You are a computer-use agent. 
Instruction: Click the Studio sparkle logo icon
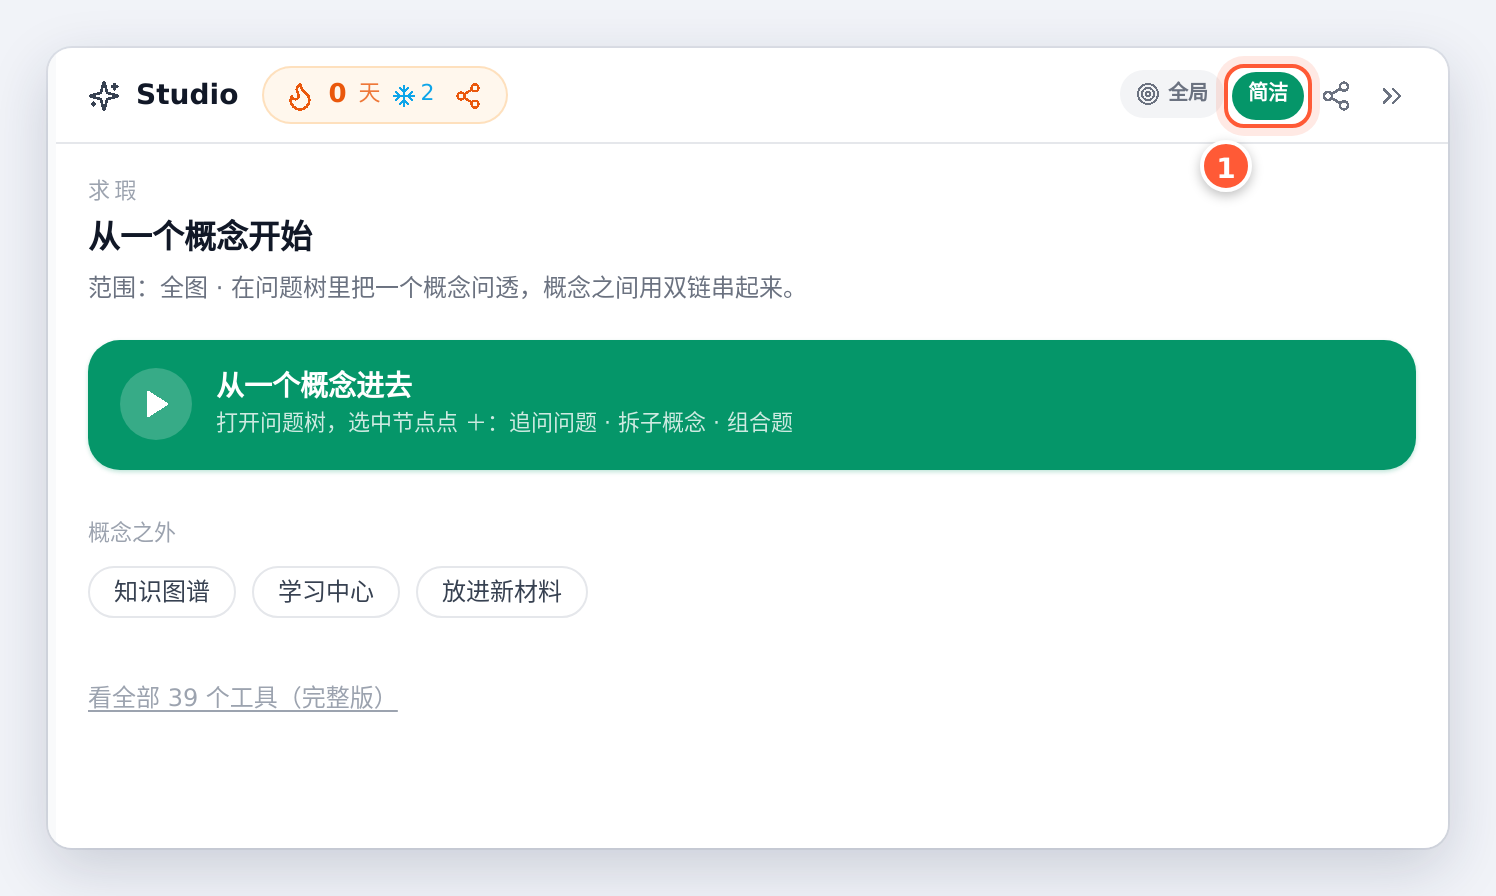pos(104,95)
